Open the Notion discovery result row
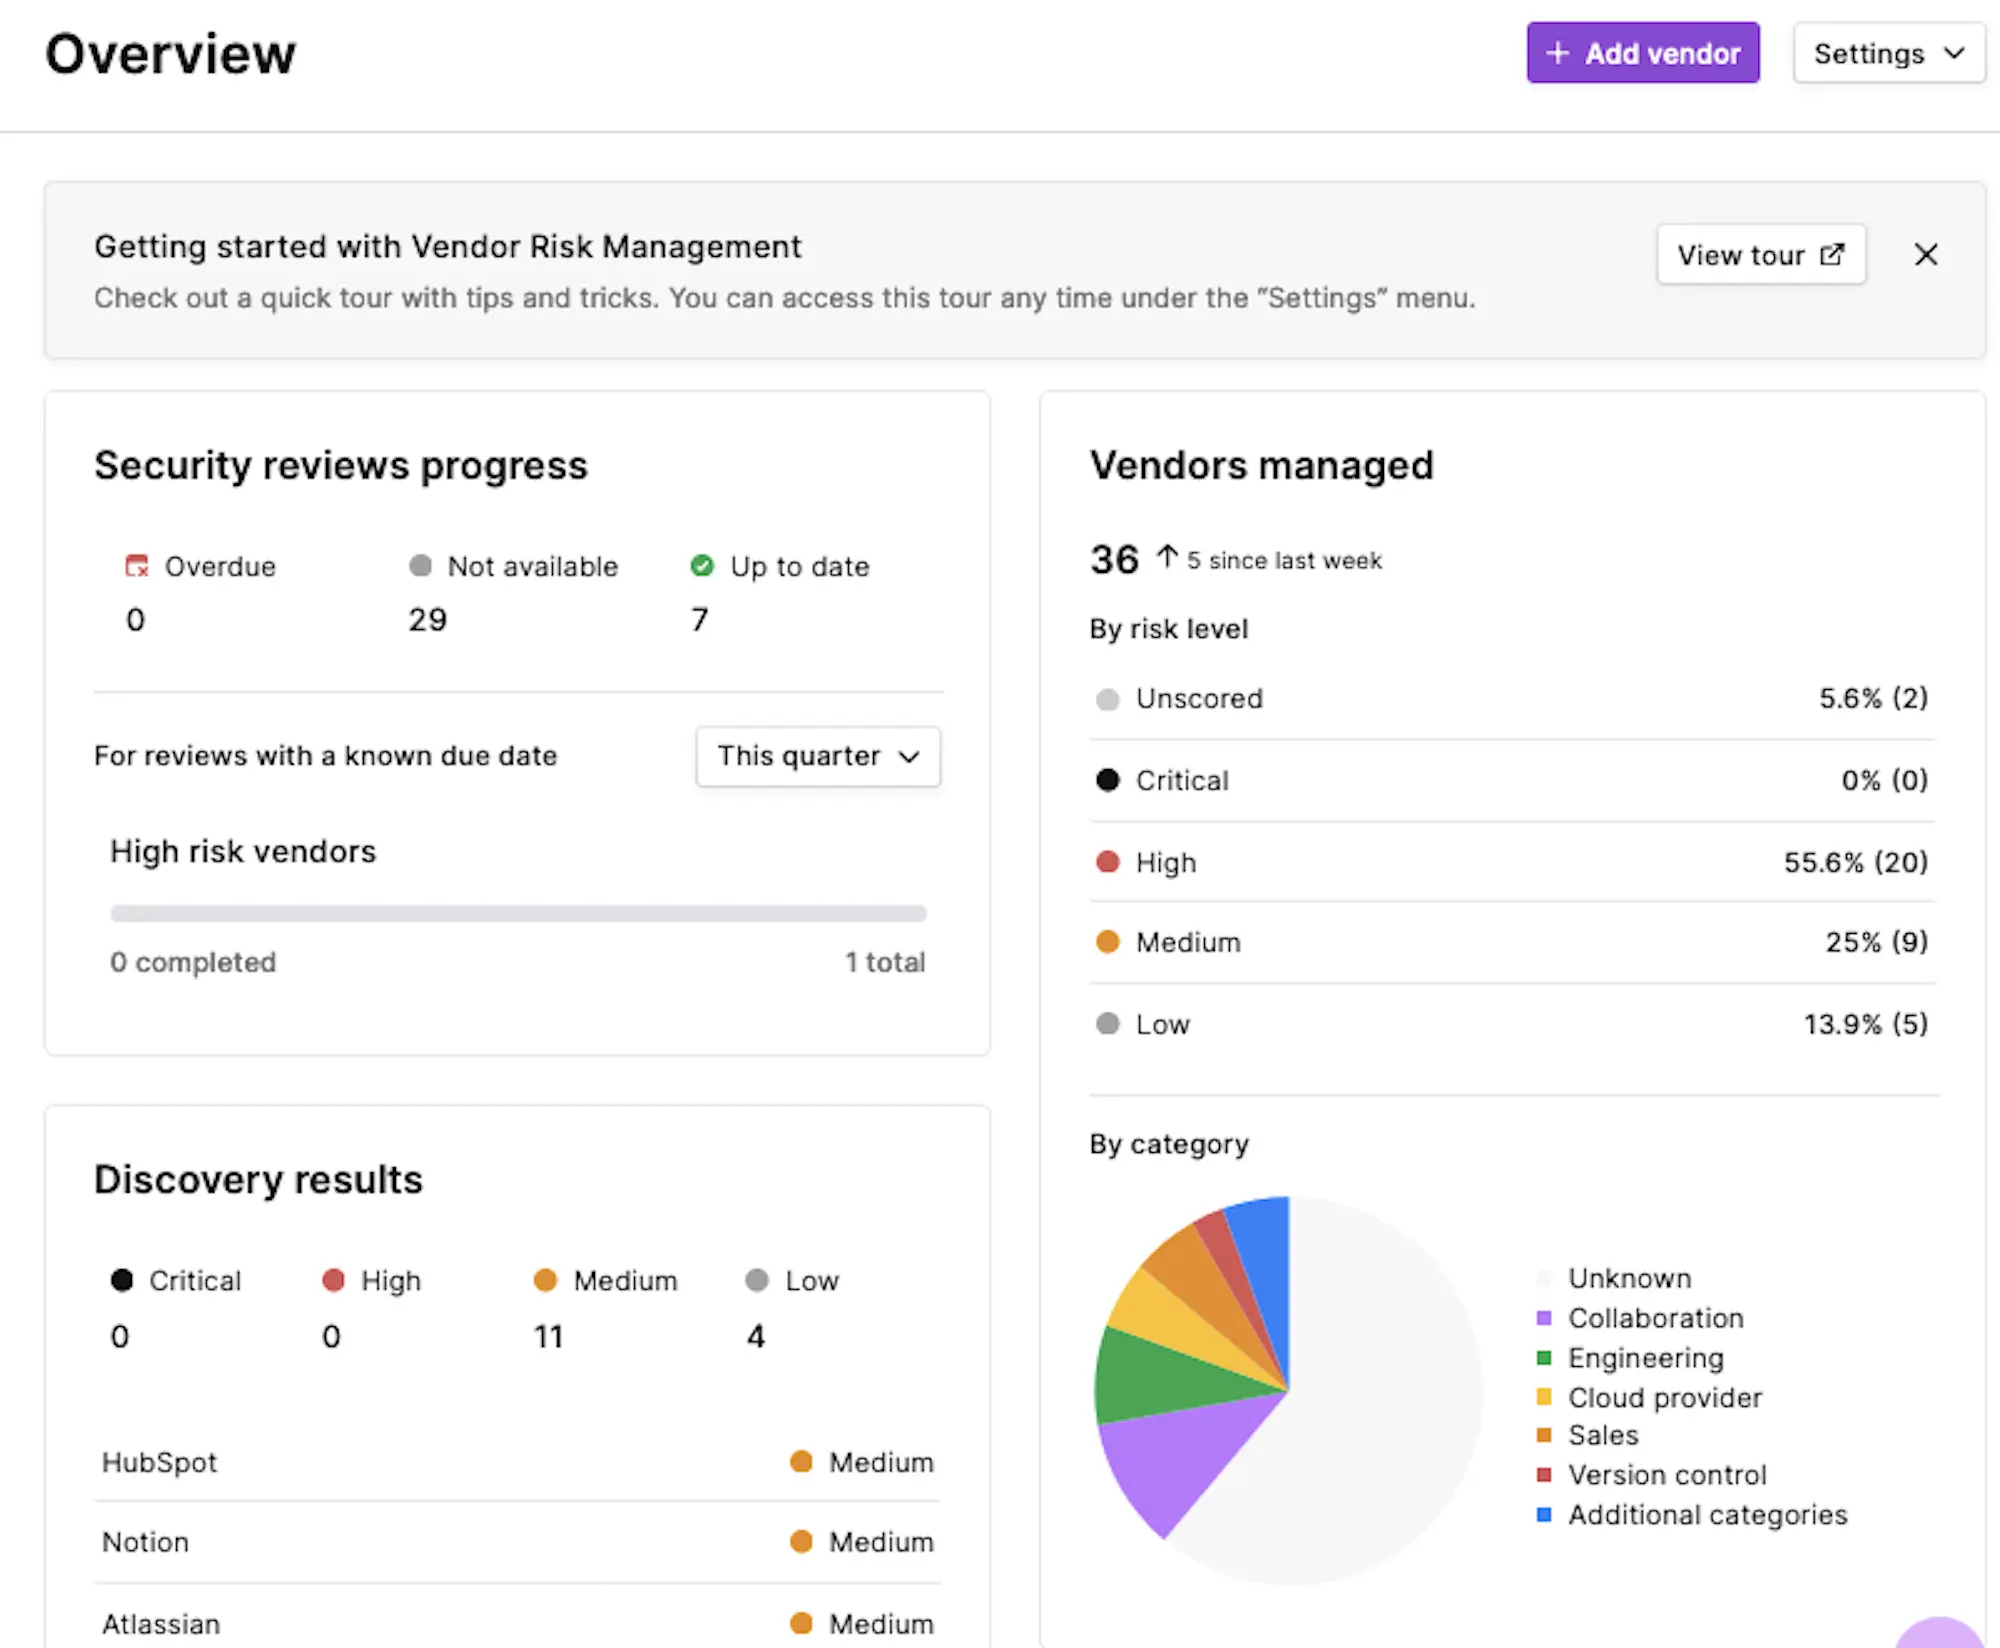Image resolution: width=2000 pixels, height=1648 pixels. [x=517, y=1542]
